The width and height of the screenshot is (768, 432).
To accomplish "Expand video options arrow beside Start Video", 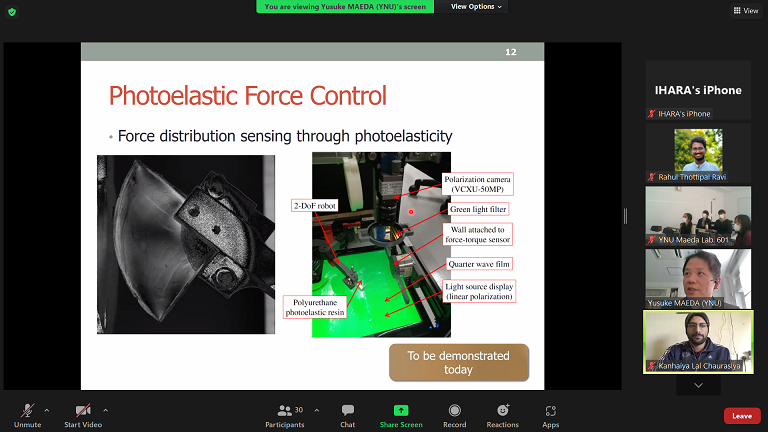I will [x=105, y=410].
